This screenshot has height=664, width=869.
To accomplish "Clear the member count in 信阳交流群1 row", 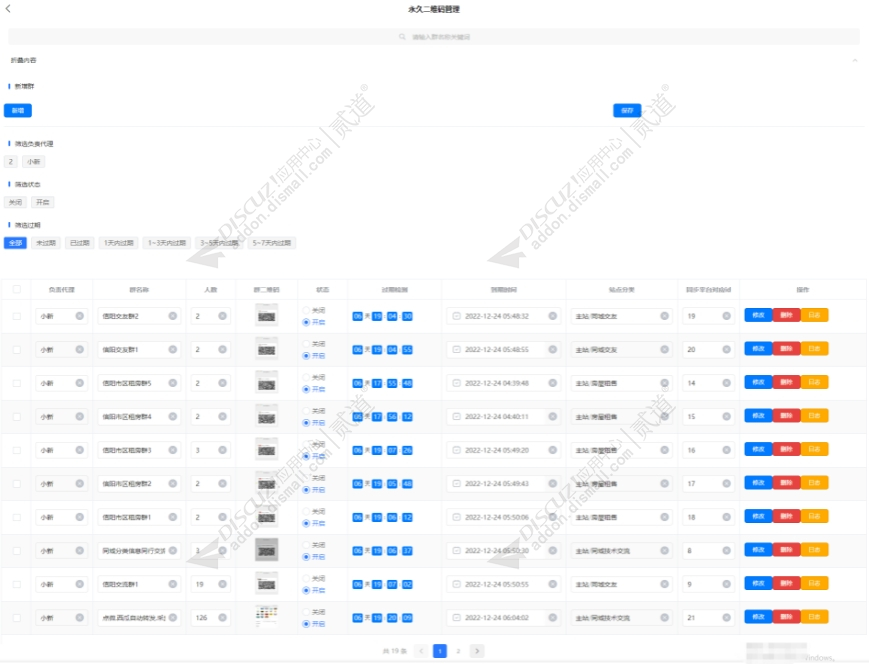I will (x=222, y=584).
